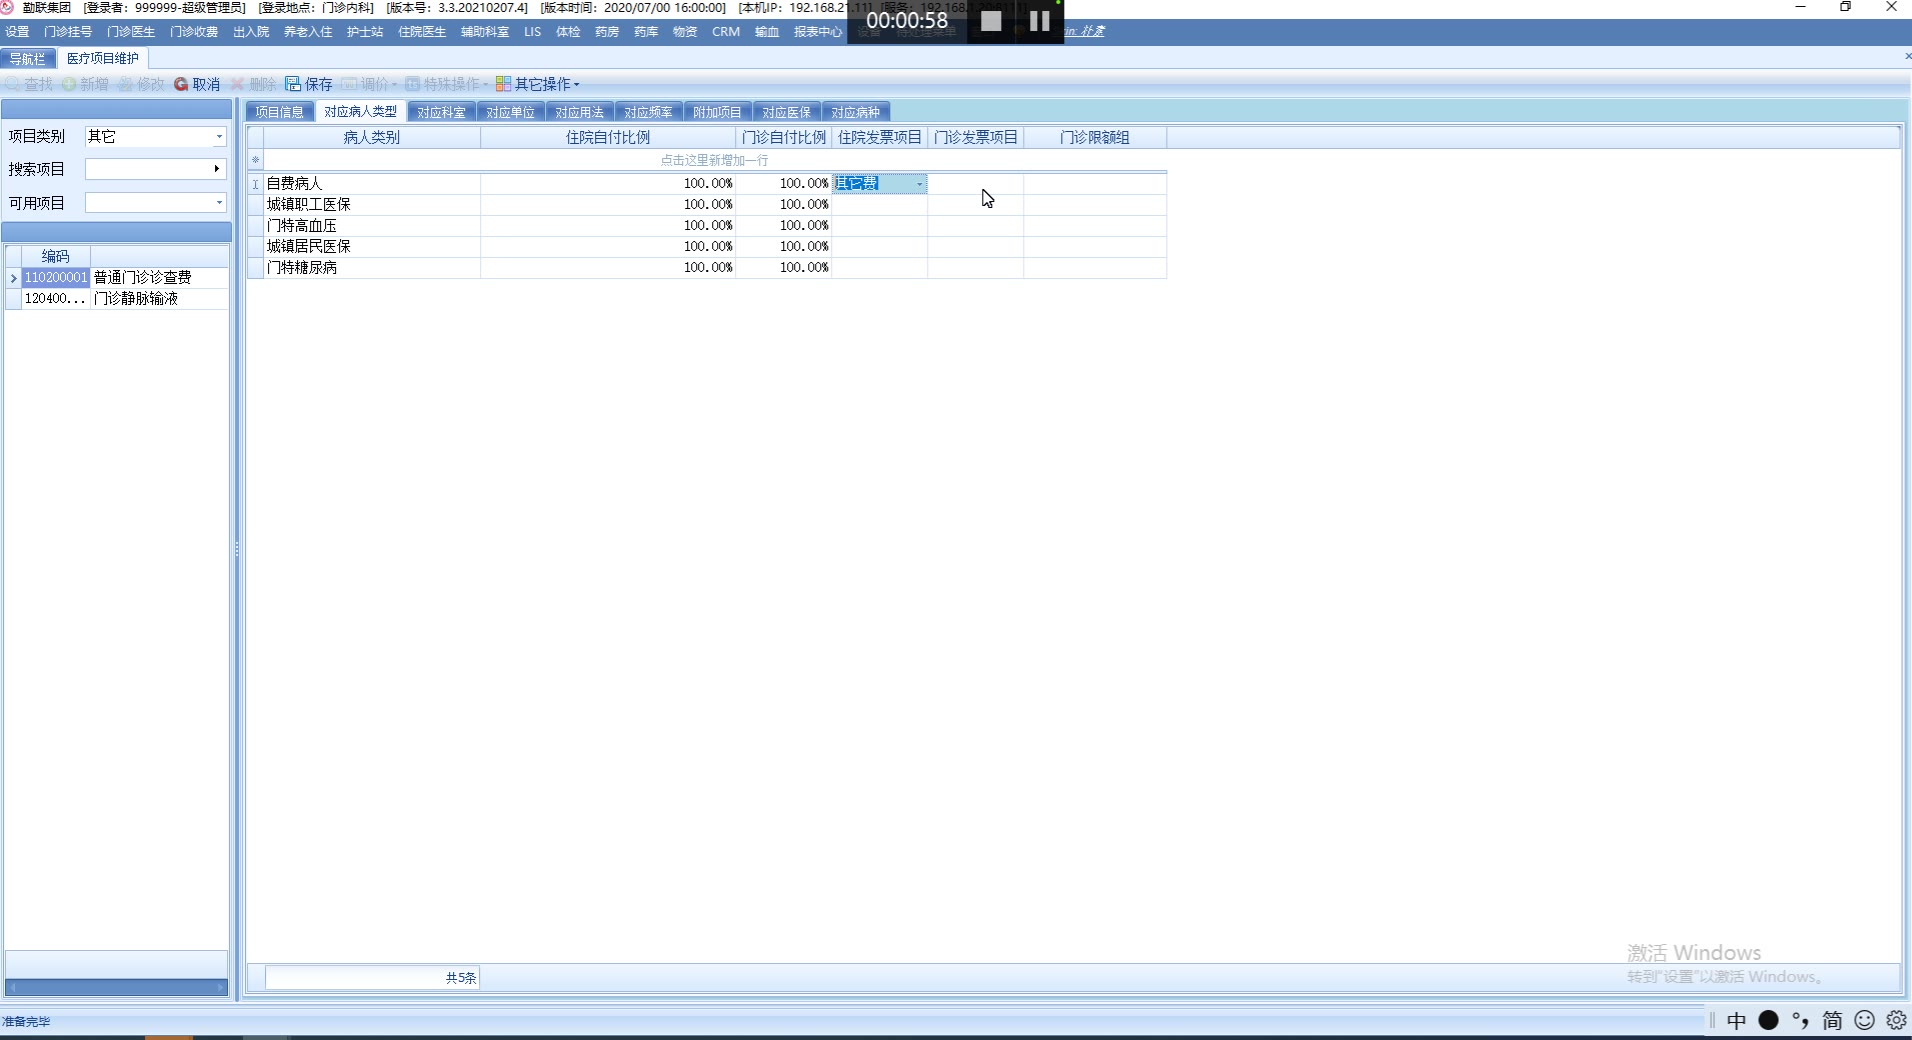Open the 门诊收费 menu
The image size is (1912, 1040).
[194, 32]
